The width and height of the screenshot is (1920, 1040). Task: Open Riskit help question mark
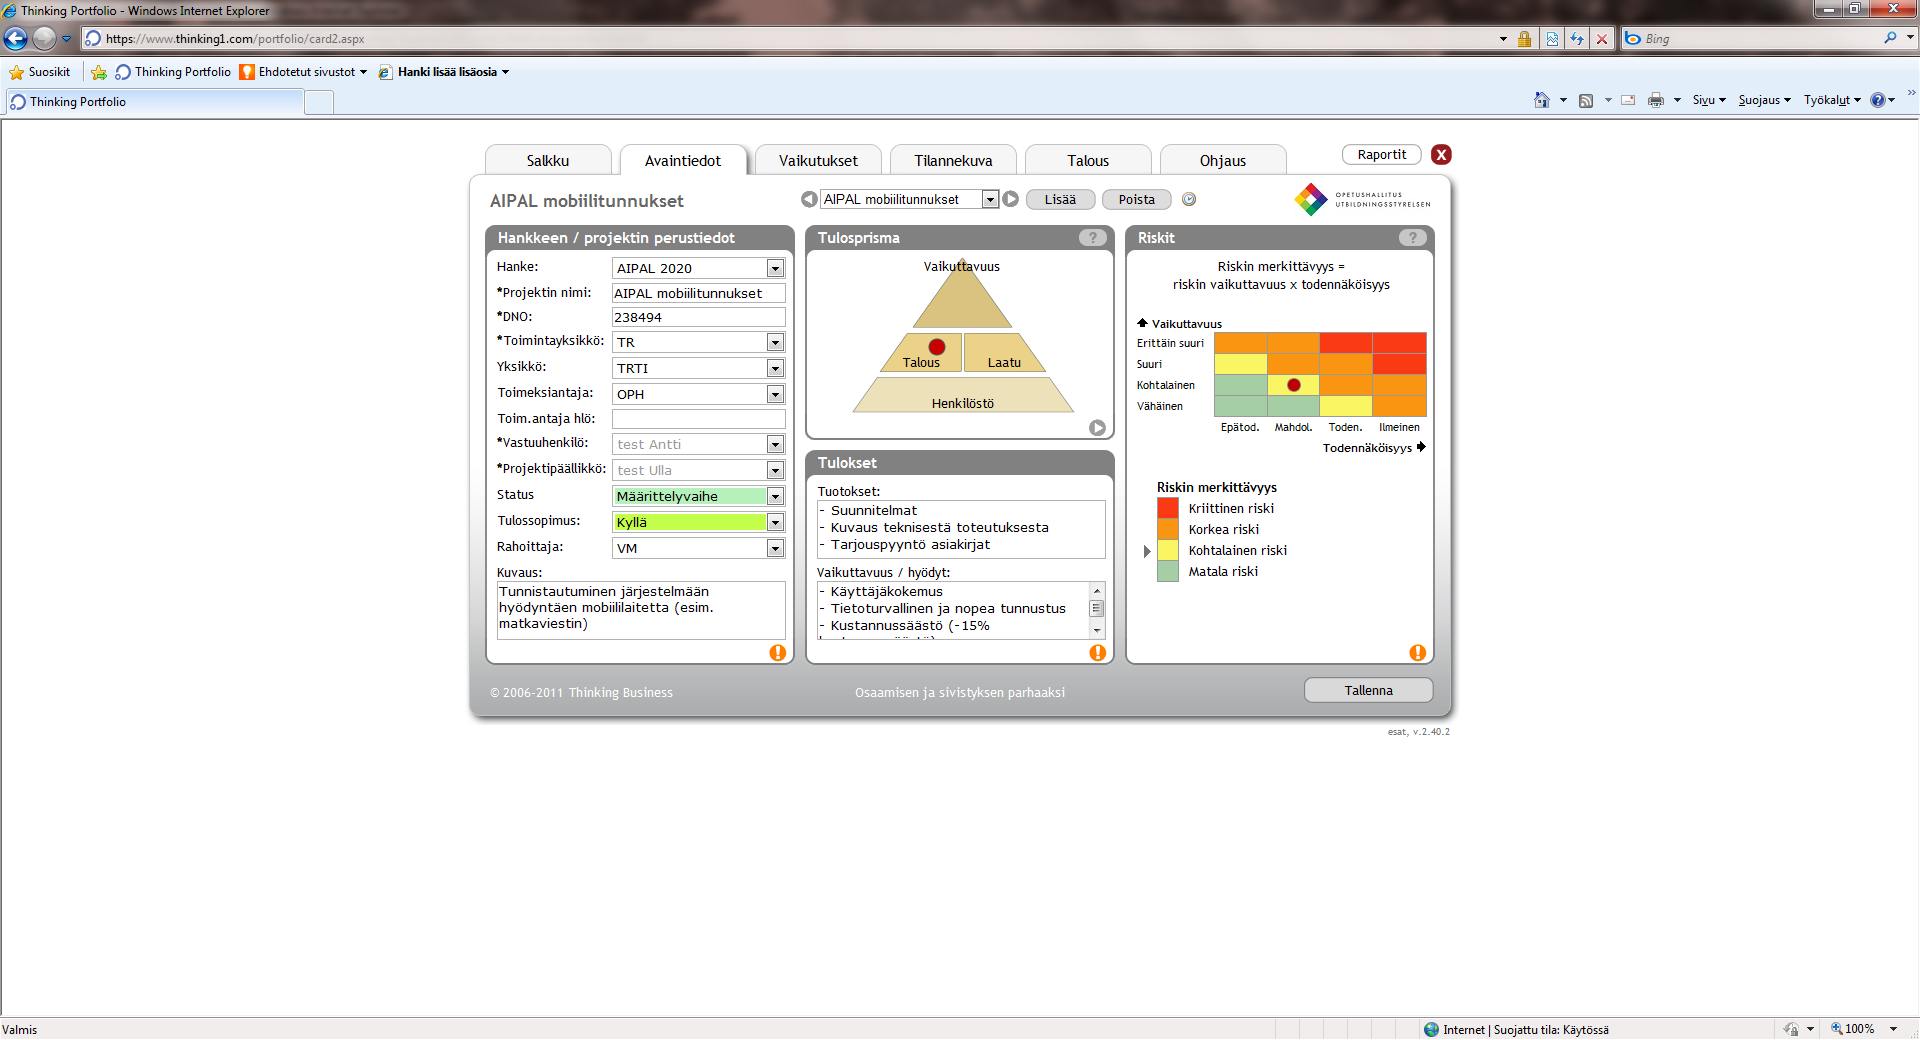pos(1413,238)
